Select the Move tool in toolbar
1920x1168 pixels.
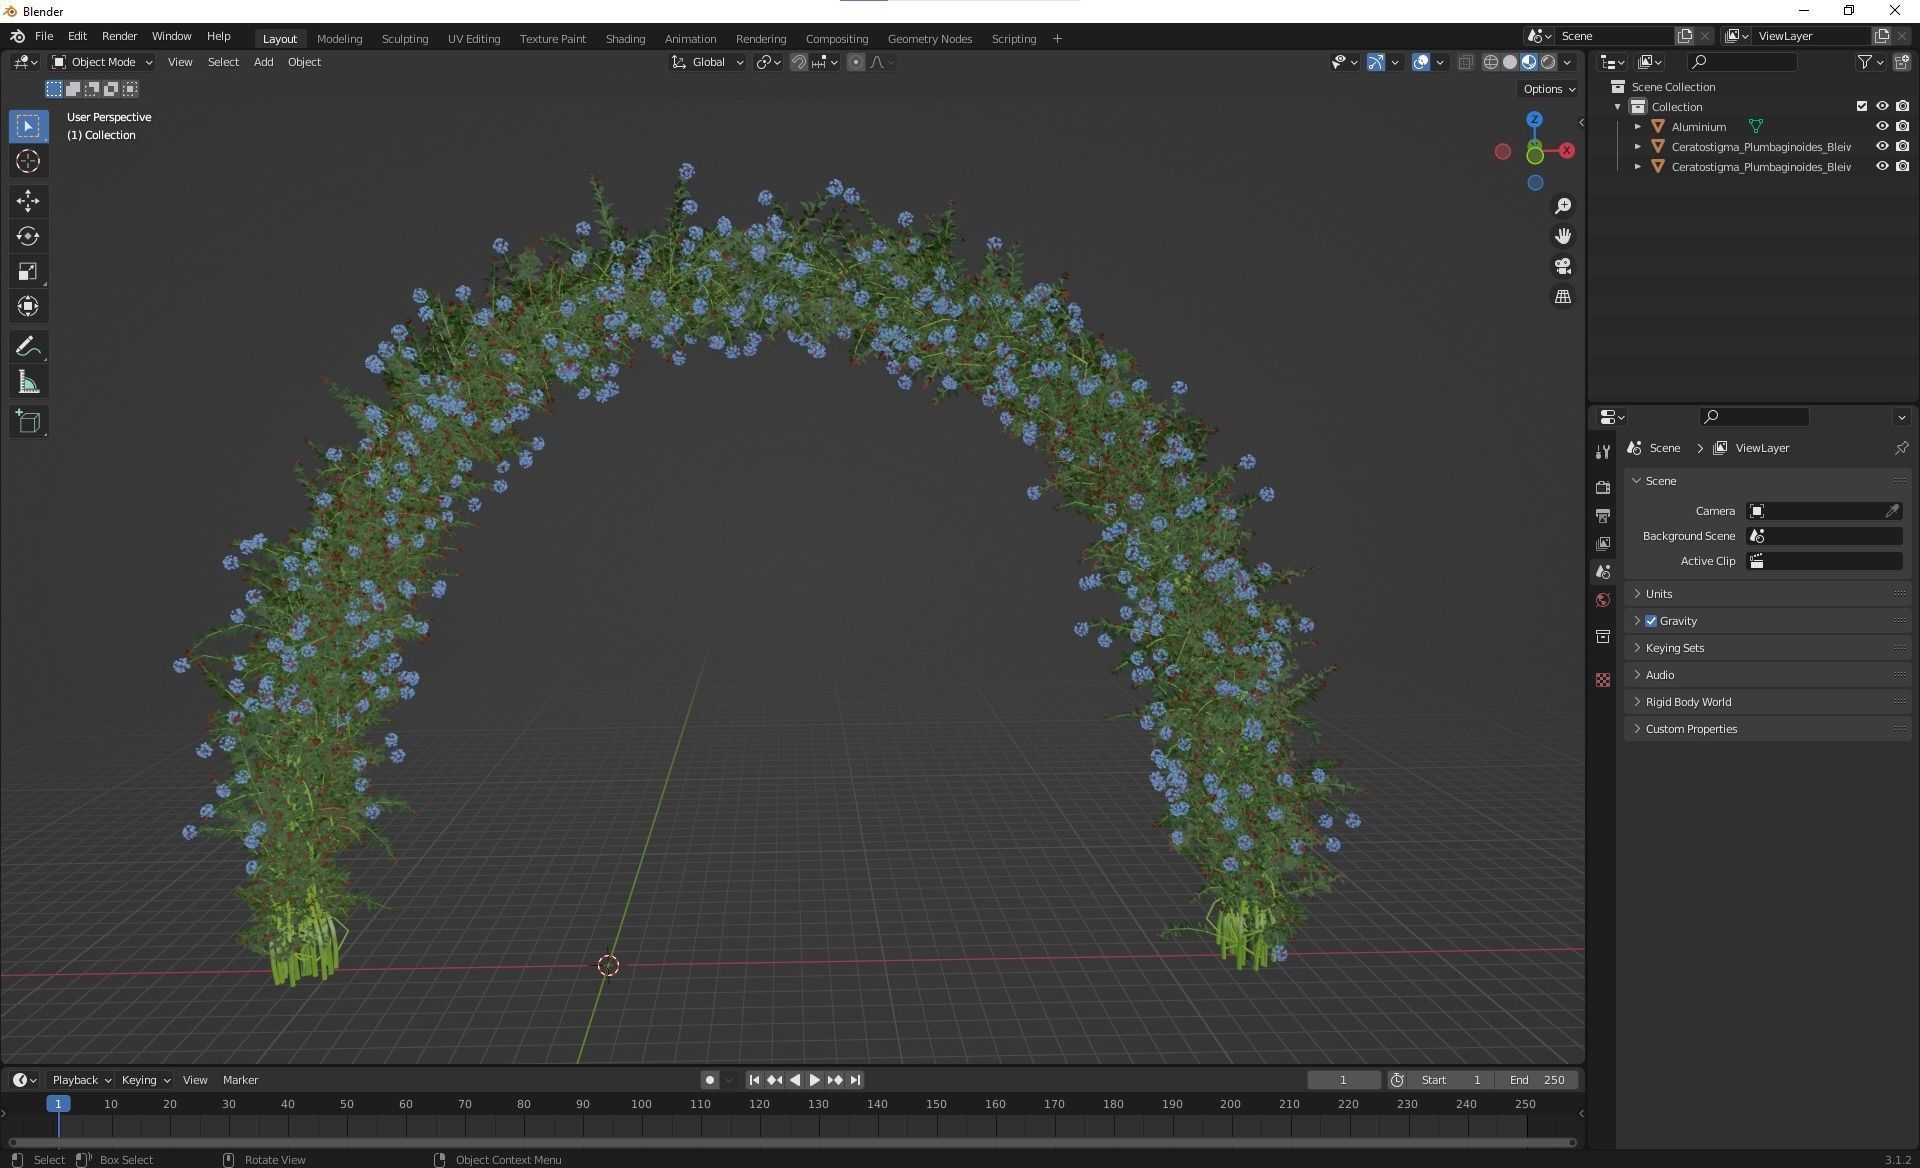28,201
